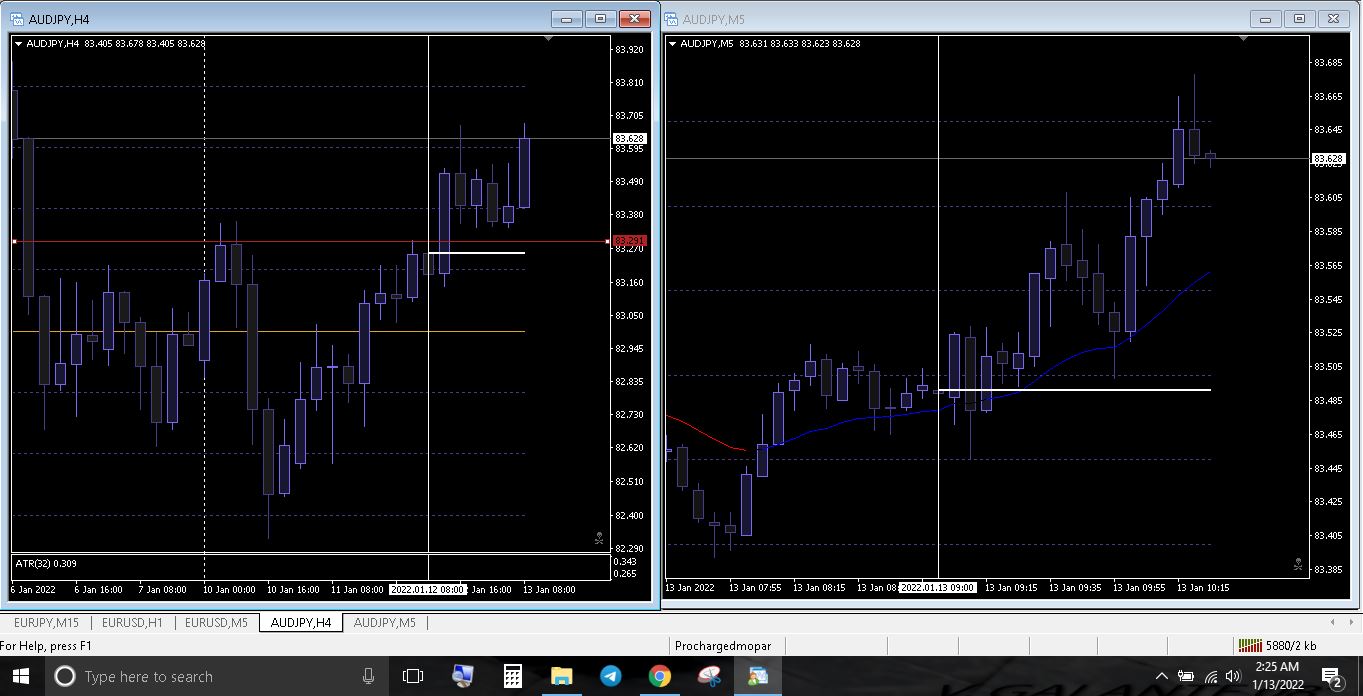This screenshot has height=696, width=1363.
Task: Select the white horizontal line on the M5 chart
Action: [1074, 390]
